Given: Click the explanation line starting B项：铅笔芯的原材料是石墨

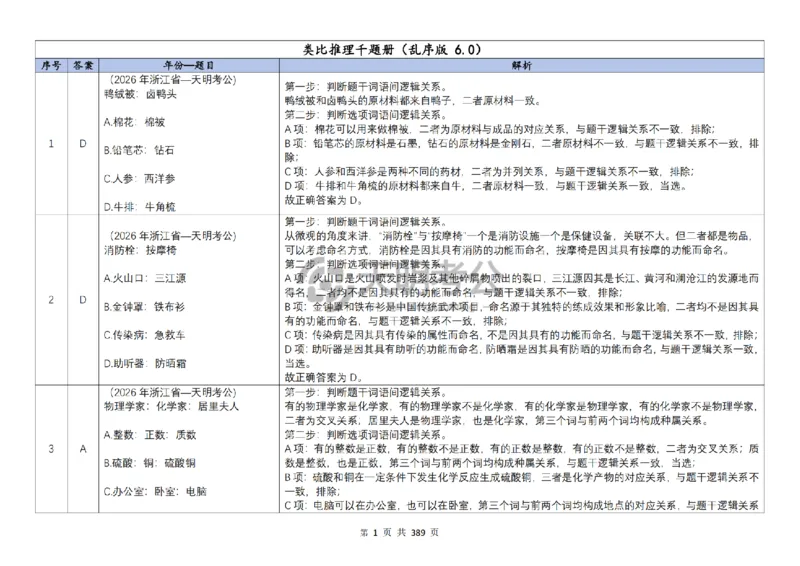Looking at the screenshot, I should (x=521, y=143).
